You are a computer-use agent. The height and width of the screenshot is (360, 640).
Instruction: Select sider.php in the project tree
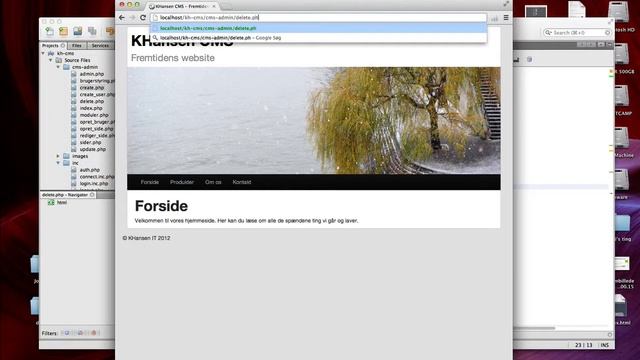pos(91,142)
